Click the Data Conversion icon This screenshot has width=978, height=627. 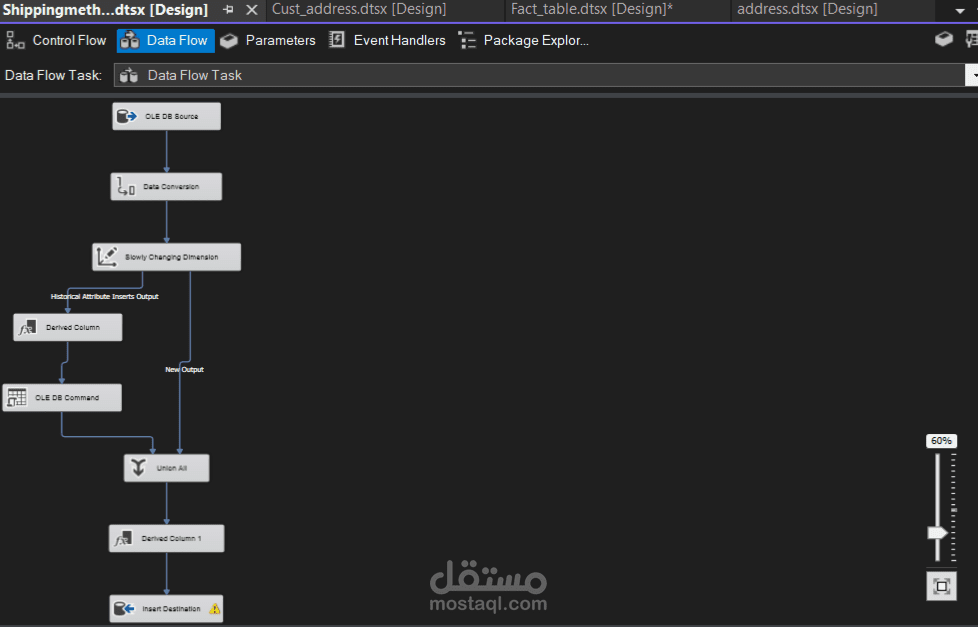[126, 187]
